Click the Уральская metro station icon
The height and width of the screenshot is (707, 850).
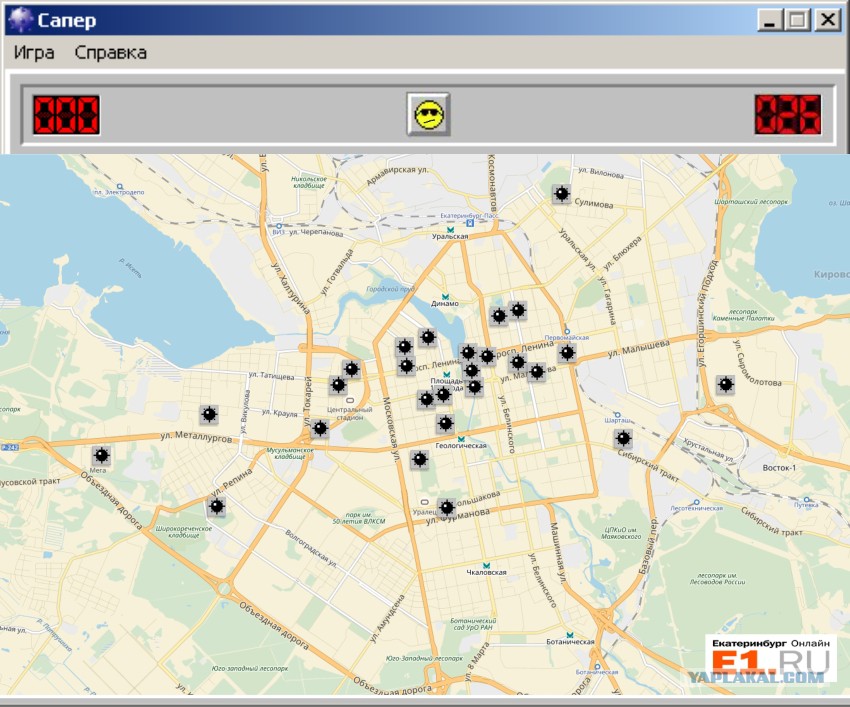coord(450,230)
